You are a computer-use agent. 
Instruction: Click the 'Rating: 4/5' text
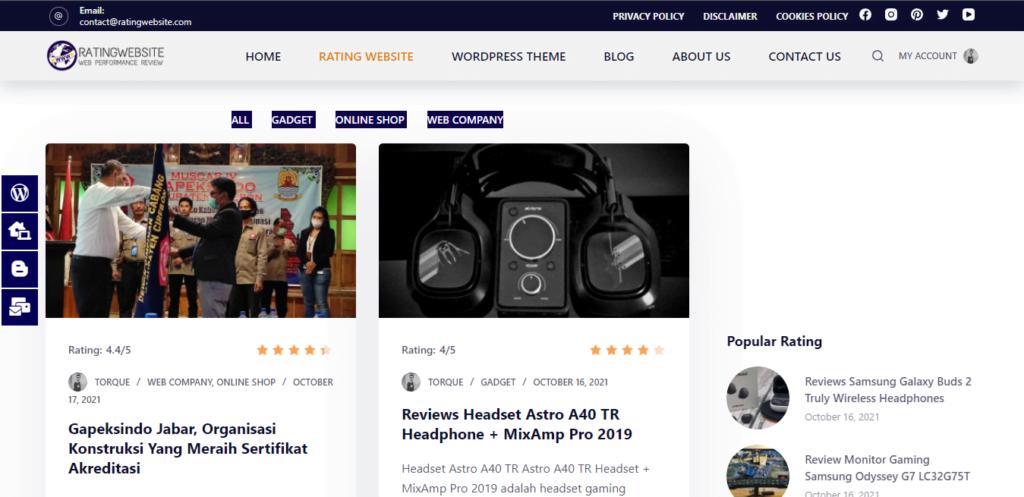(x=428, y=350)
